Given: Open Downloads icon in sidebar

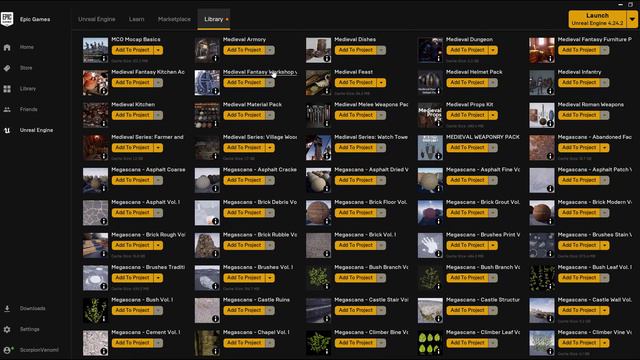Looking at the screenshot, I should pos(7,309).
